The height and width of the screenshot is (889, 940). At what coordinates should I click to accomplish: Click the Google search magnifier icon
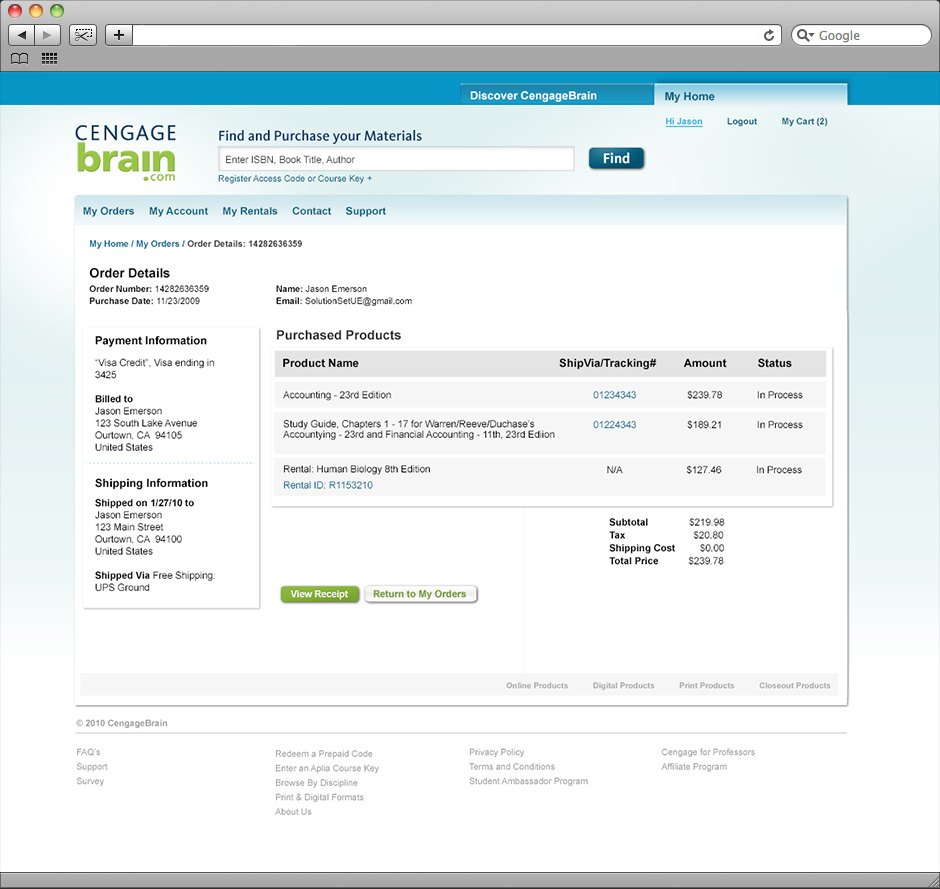(805, 35)
